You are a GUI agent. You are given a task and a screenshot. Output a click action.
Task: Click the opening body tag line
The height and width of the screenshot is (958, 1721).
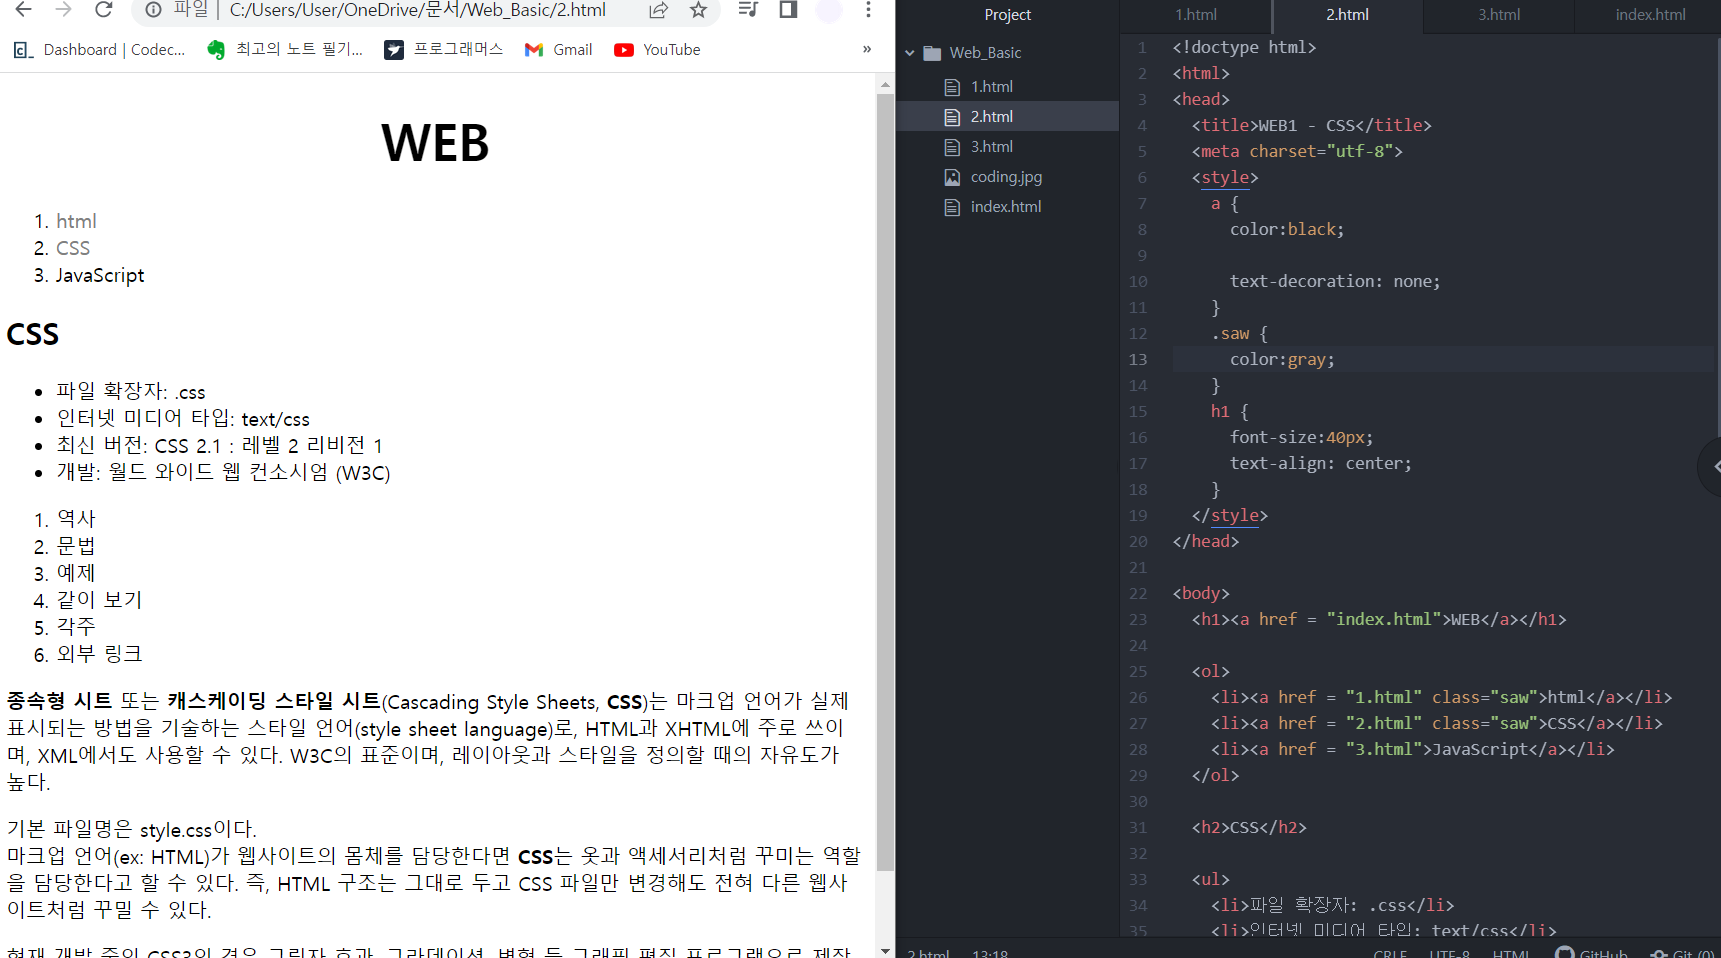point(1201,594)
